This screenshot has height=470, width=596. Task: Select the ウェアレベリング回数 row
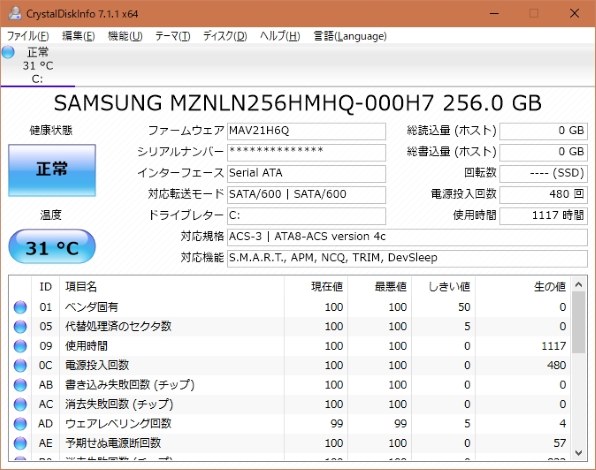(x=289, y=424)
